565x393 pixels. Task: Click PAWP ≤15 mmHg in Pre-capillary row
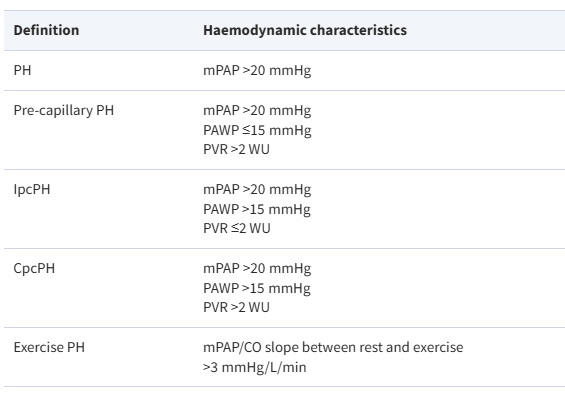[257, 130]
